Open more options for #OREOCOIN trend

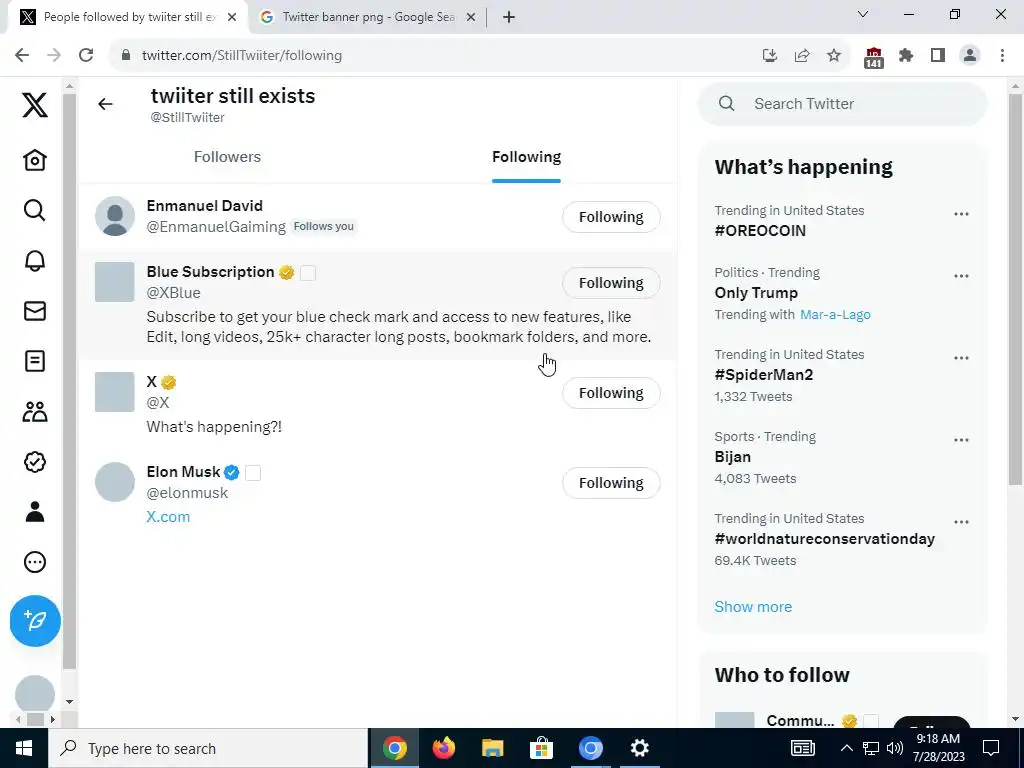click(x=961, y=214)
